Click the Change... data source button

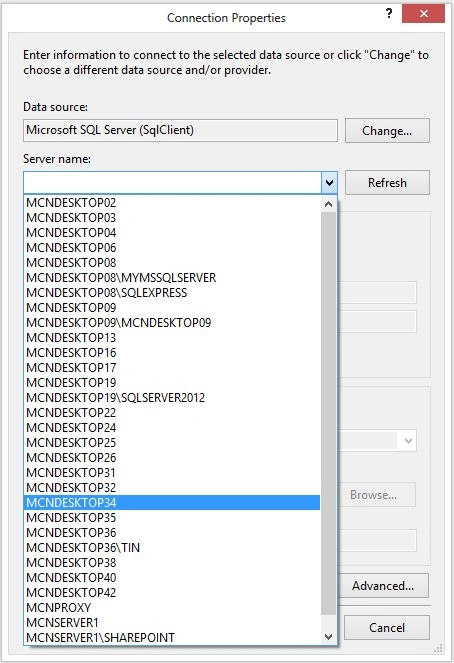click(x=387, y=131)
